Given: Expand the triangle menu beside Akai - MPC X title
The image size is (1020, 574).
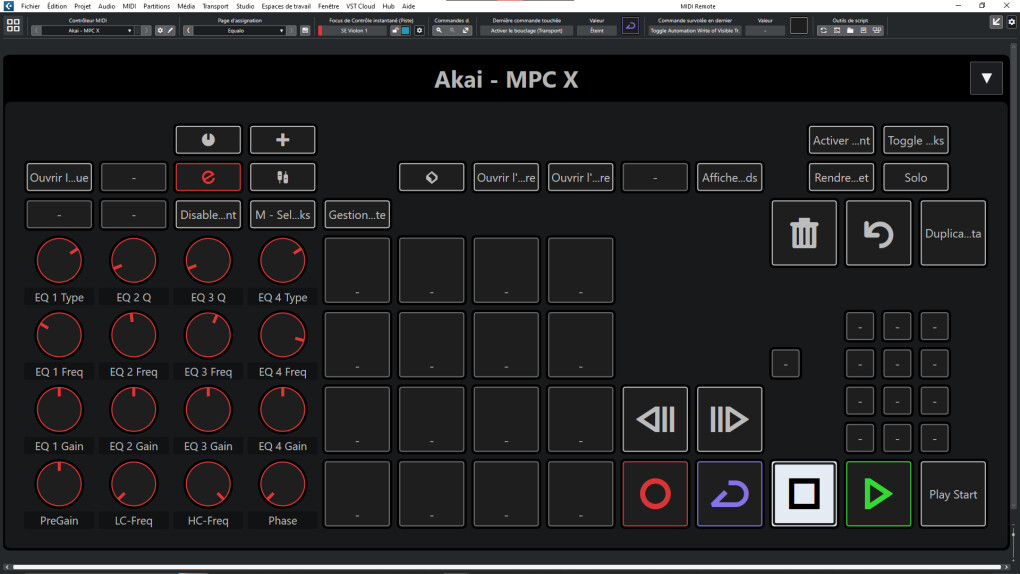Looking at the screenshot, I should pyautogui.click(x=986, y=78).
